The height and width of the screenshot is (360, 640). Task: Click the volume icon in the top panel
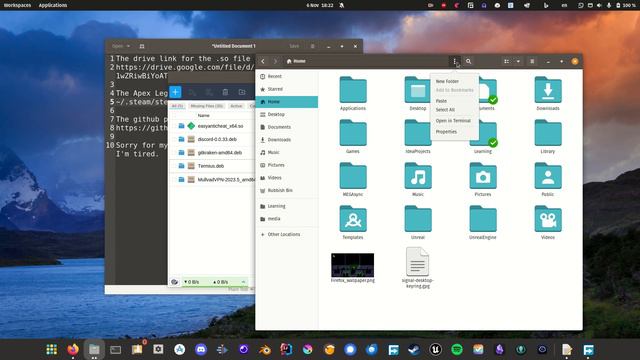pyautogui.click(x=599, y=5)
